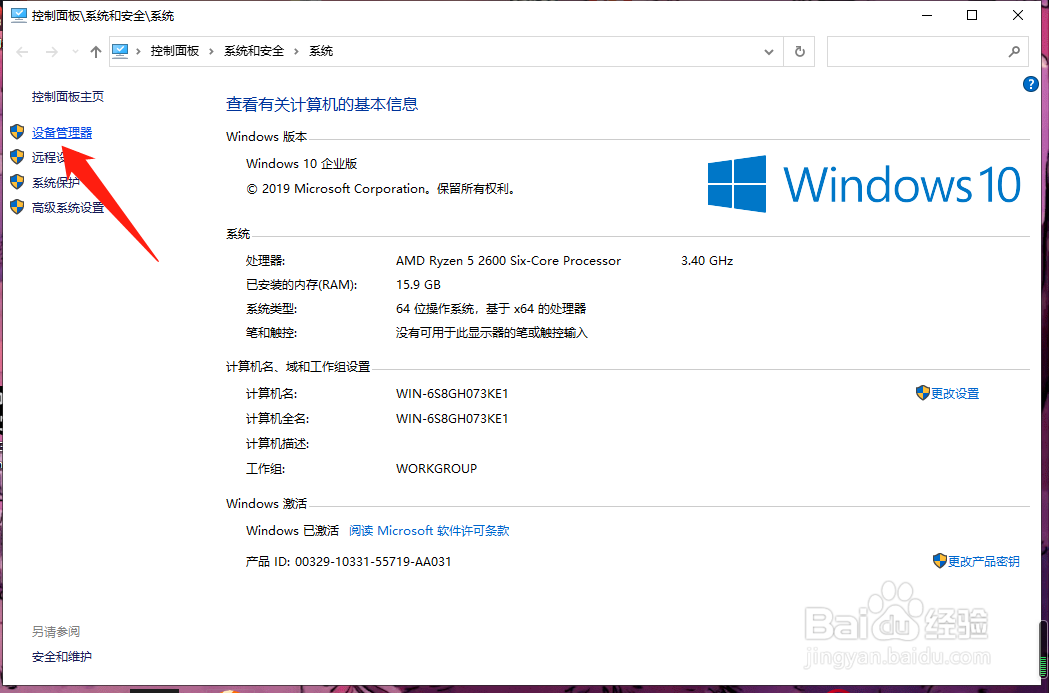This screenshot has width=1049, height=693.
Task: Open recent locations dropdown arrow beside forward
Action: (x=75, y=52)
